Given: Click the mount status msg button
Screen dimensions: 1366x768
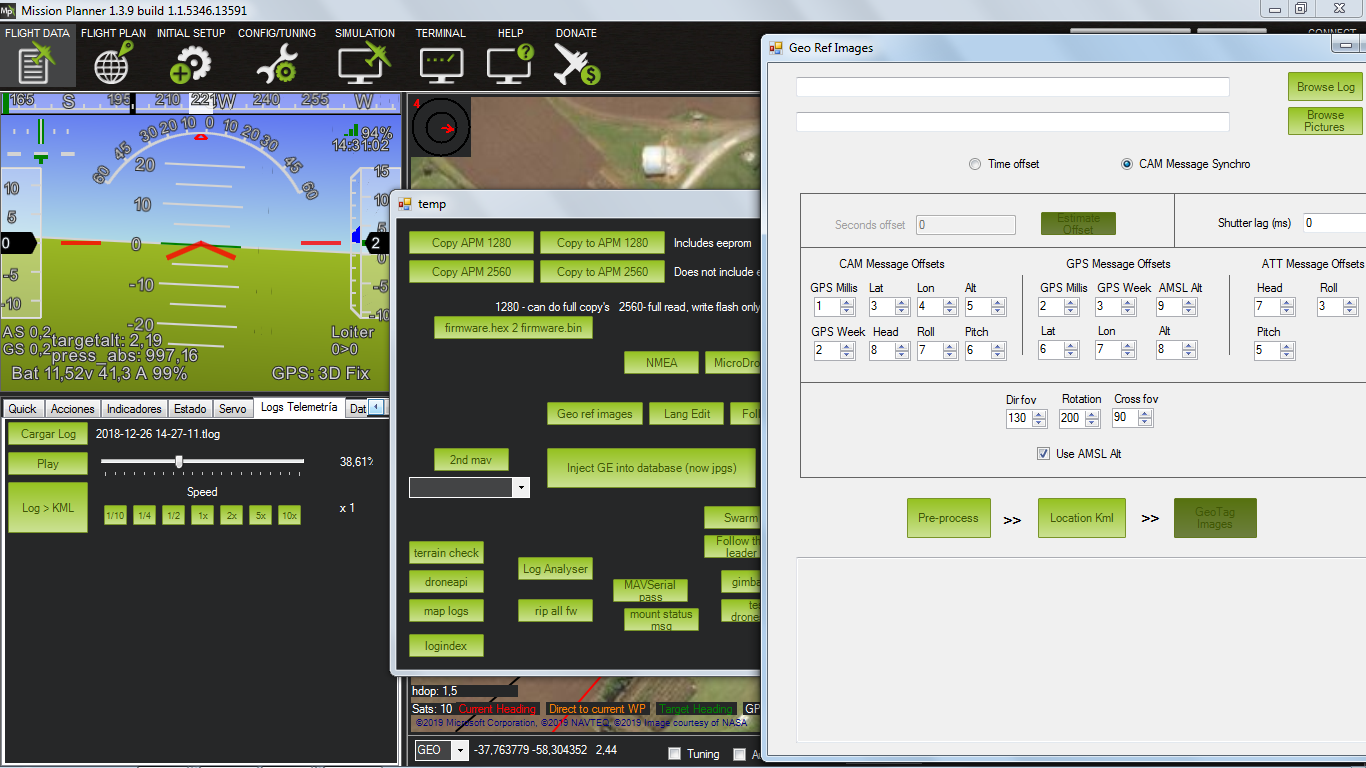Looking at the screenshot, I should pos(661,620).
